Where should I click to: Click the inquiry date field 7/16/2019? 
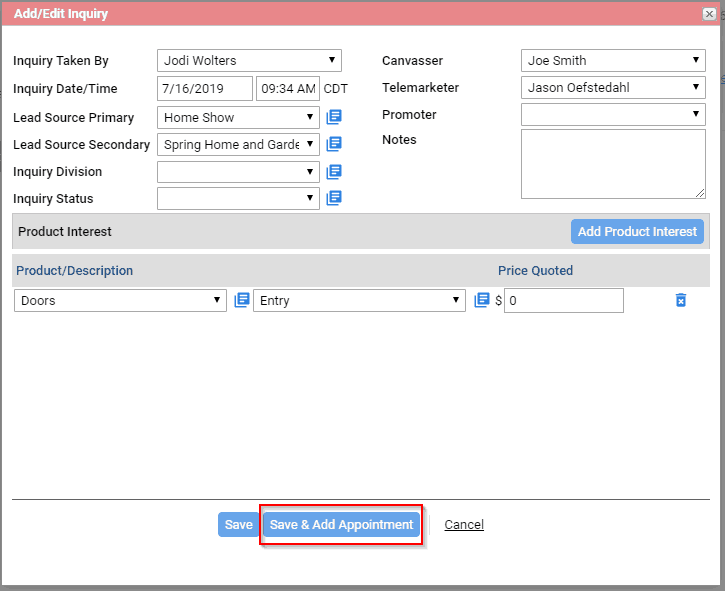[x=205, y=88]
